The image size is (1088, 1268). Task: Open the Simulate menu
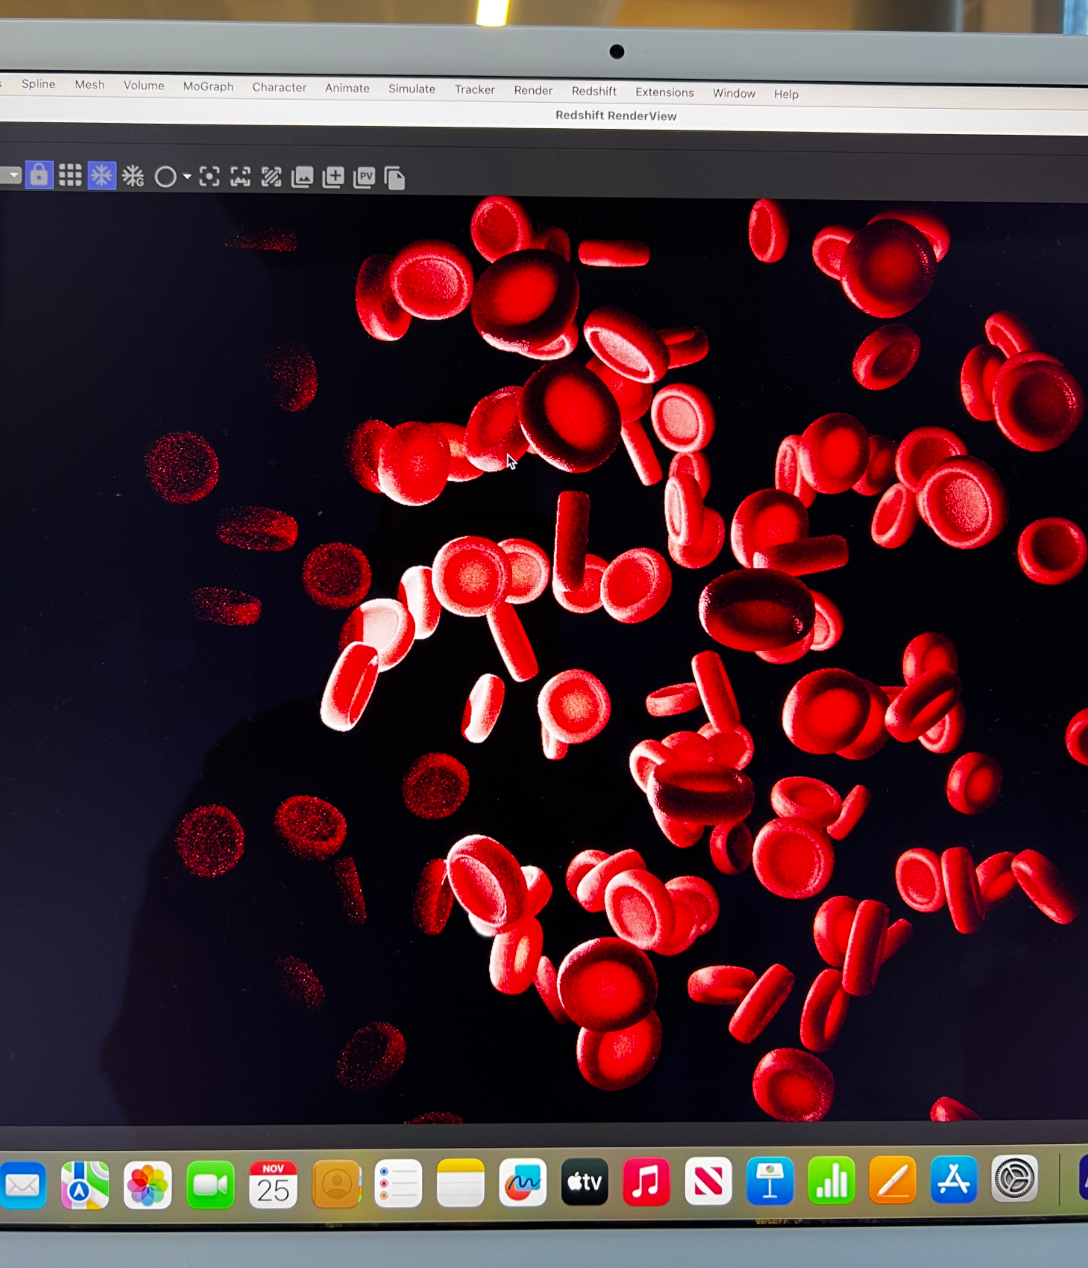click(412, 89)
